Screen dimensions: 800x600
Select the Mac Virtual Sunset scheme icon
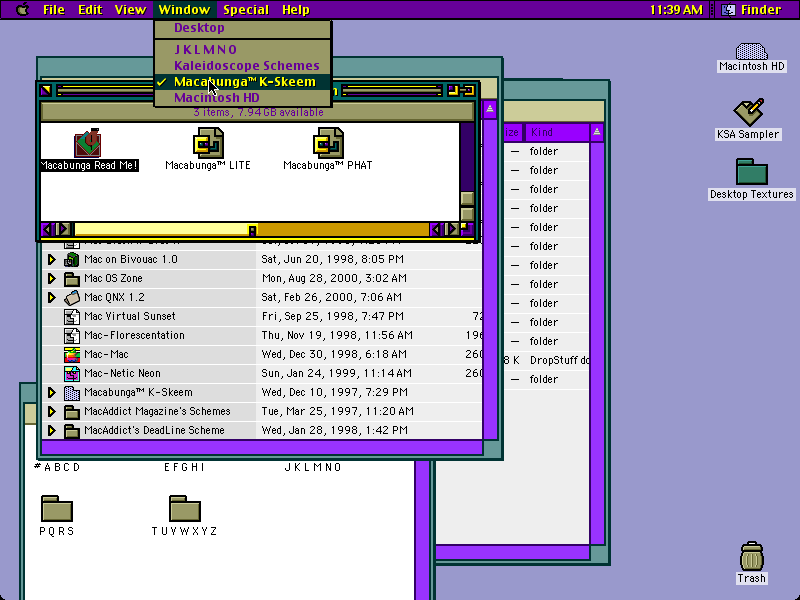click(71, 317)
